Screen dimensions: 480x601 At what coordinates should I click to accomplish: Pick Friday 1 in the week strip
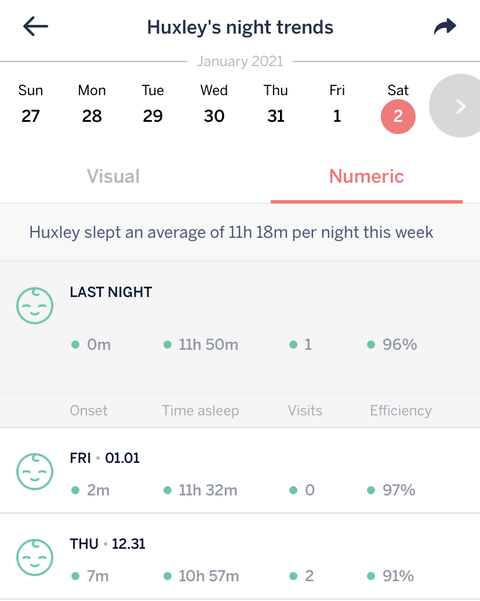pos(337,104)
